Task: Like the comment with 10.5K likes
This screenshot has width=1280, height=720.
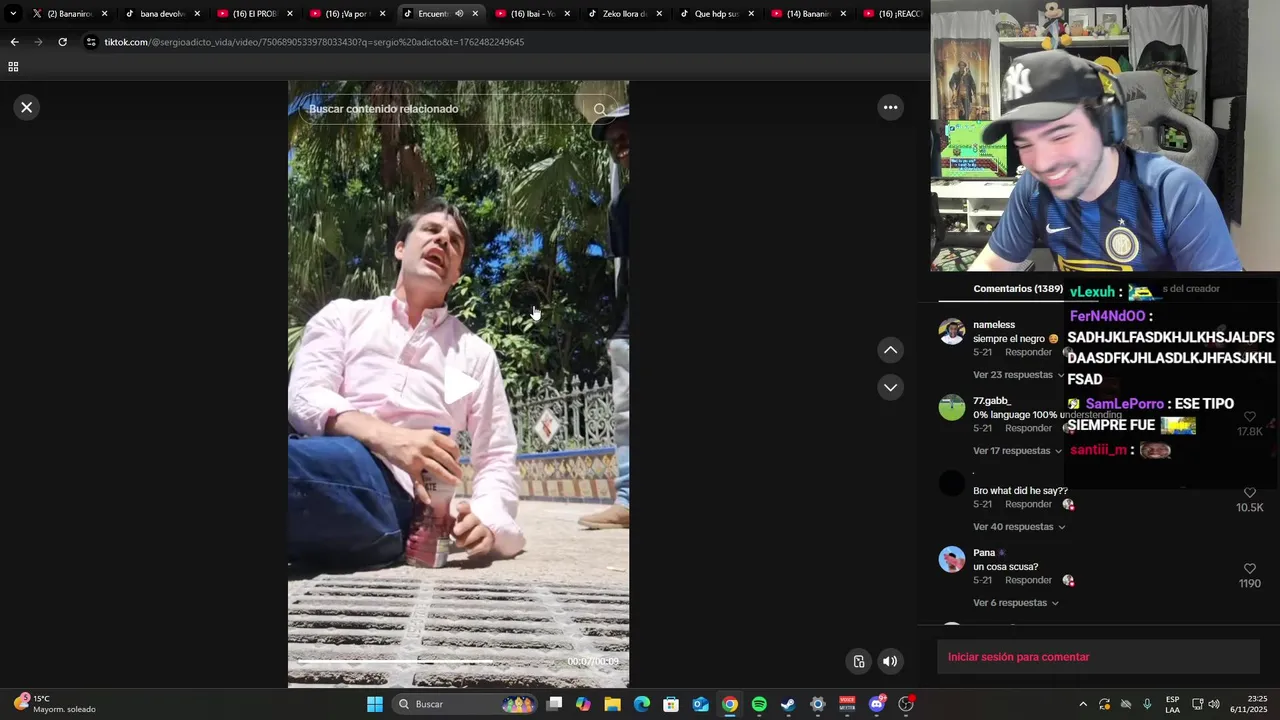Action: [x=1250, y=493]
